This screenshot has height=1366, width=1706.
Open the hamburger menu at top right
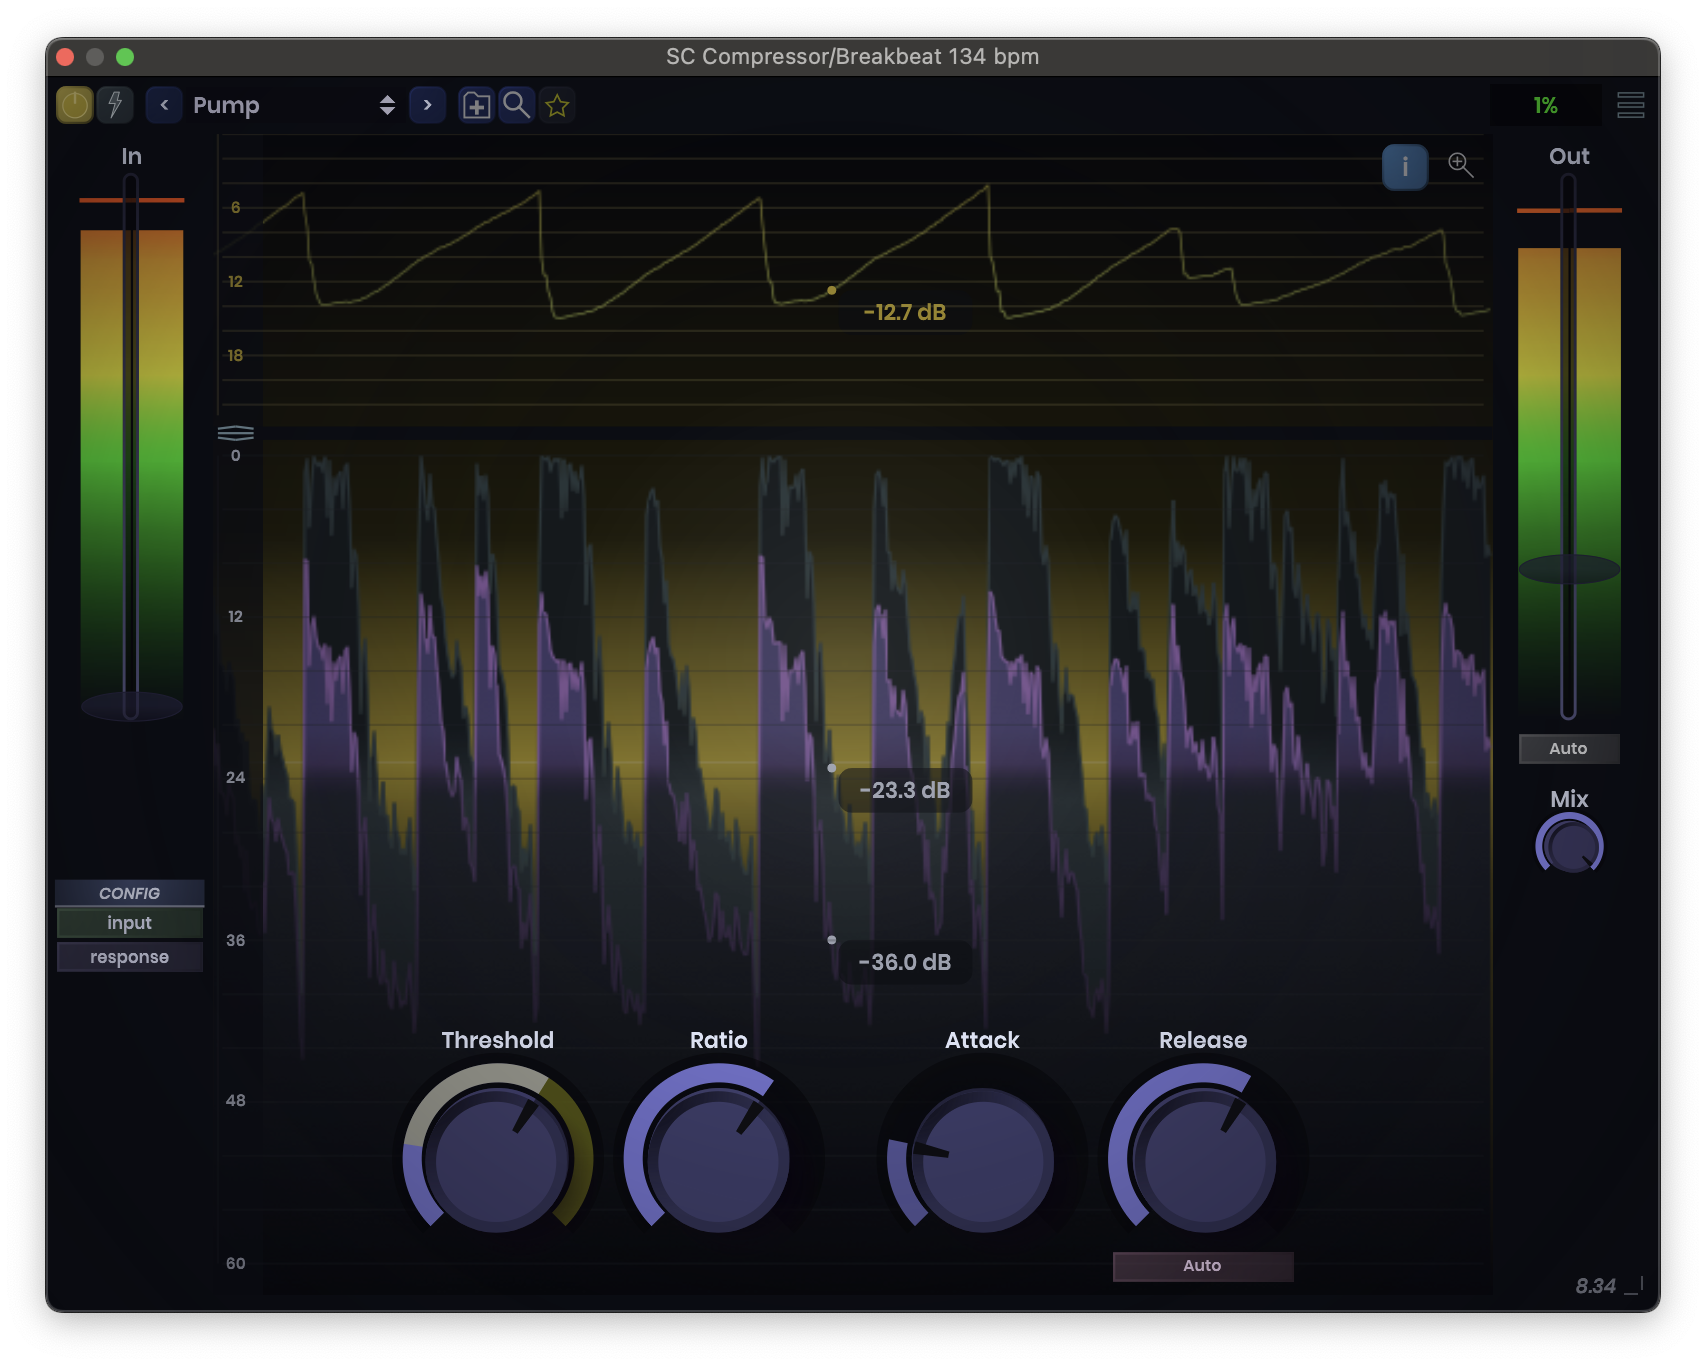(x=1630, y=105)
